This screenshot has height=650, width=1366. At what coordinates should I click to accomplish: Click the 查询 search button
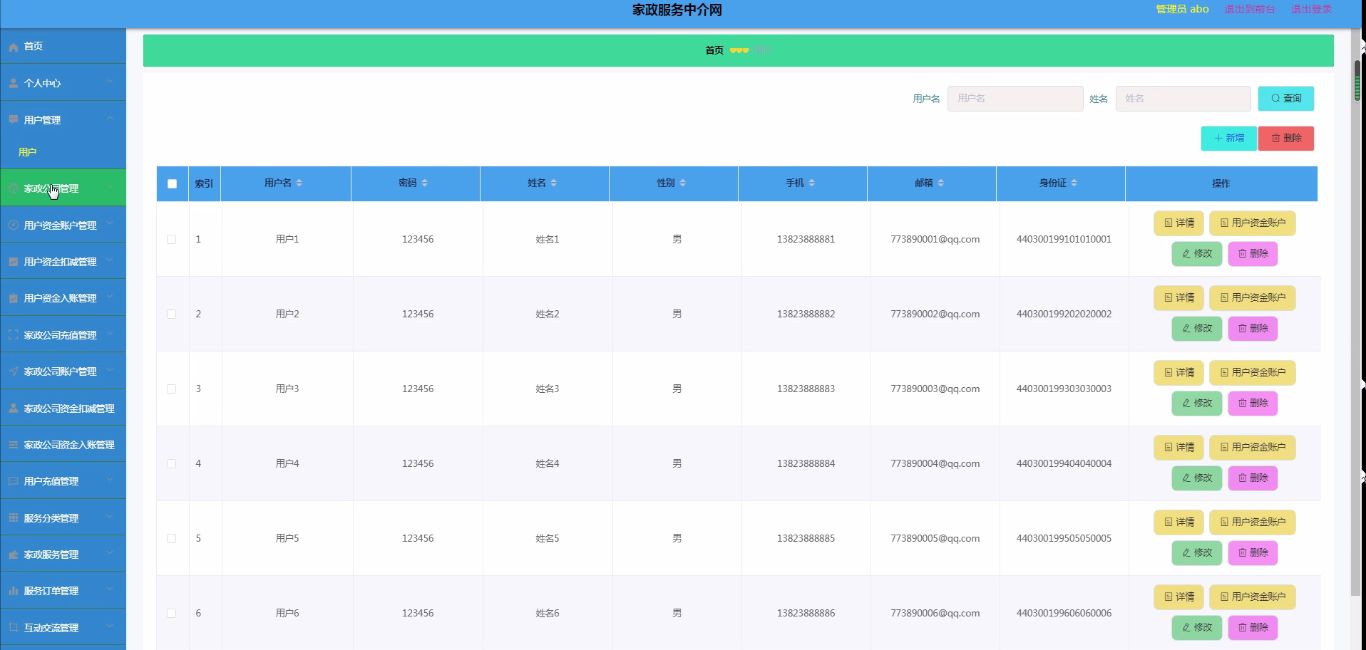click(x=1286, y=99)
